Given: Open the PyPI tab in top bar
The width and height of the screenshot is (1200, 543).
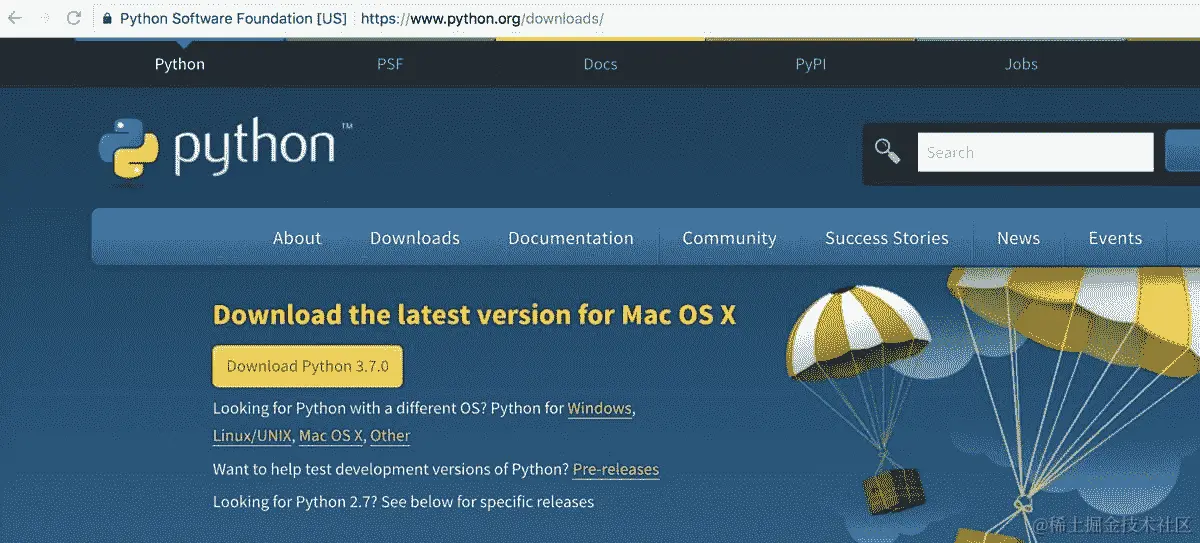Looking at the screenshot, I should pyautogui.click(x=811, y=64).
